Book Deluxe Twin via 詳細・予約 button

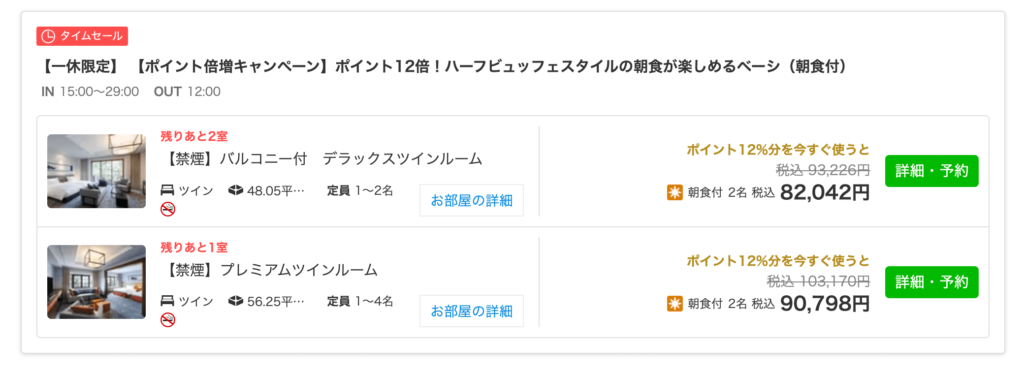tap(932, 171)
